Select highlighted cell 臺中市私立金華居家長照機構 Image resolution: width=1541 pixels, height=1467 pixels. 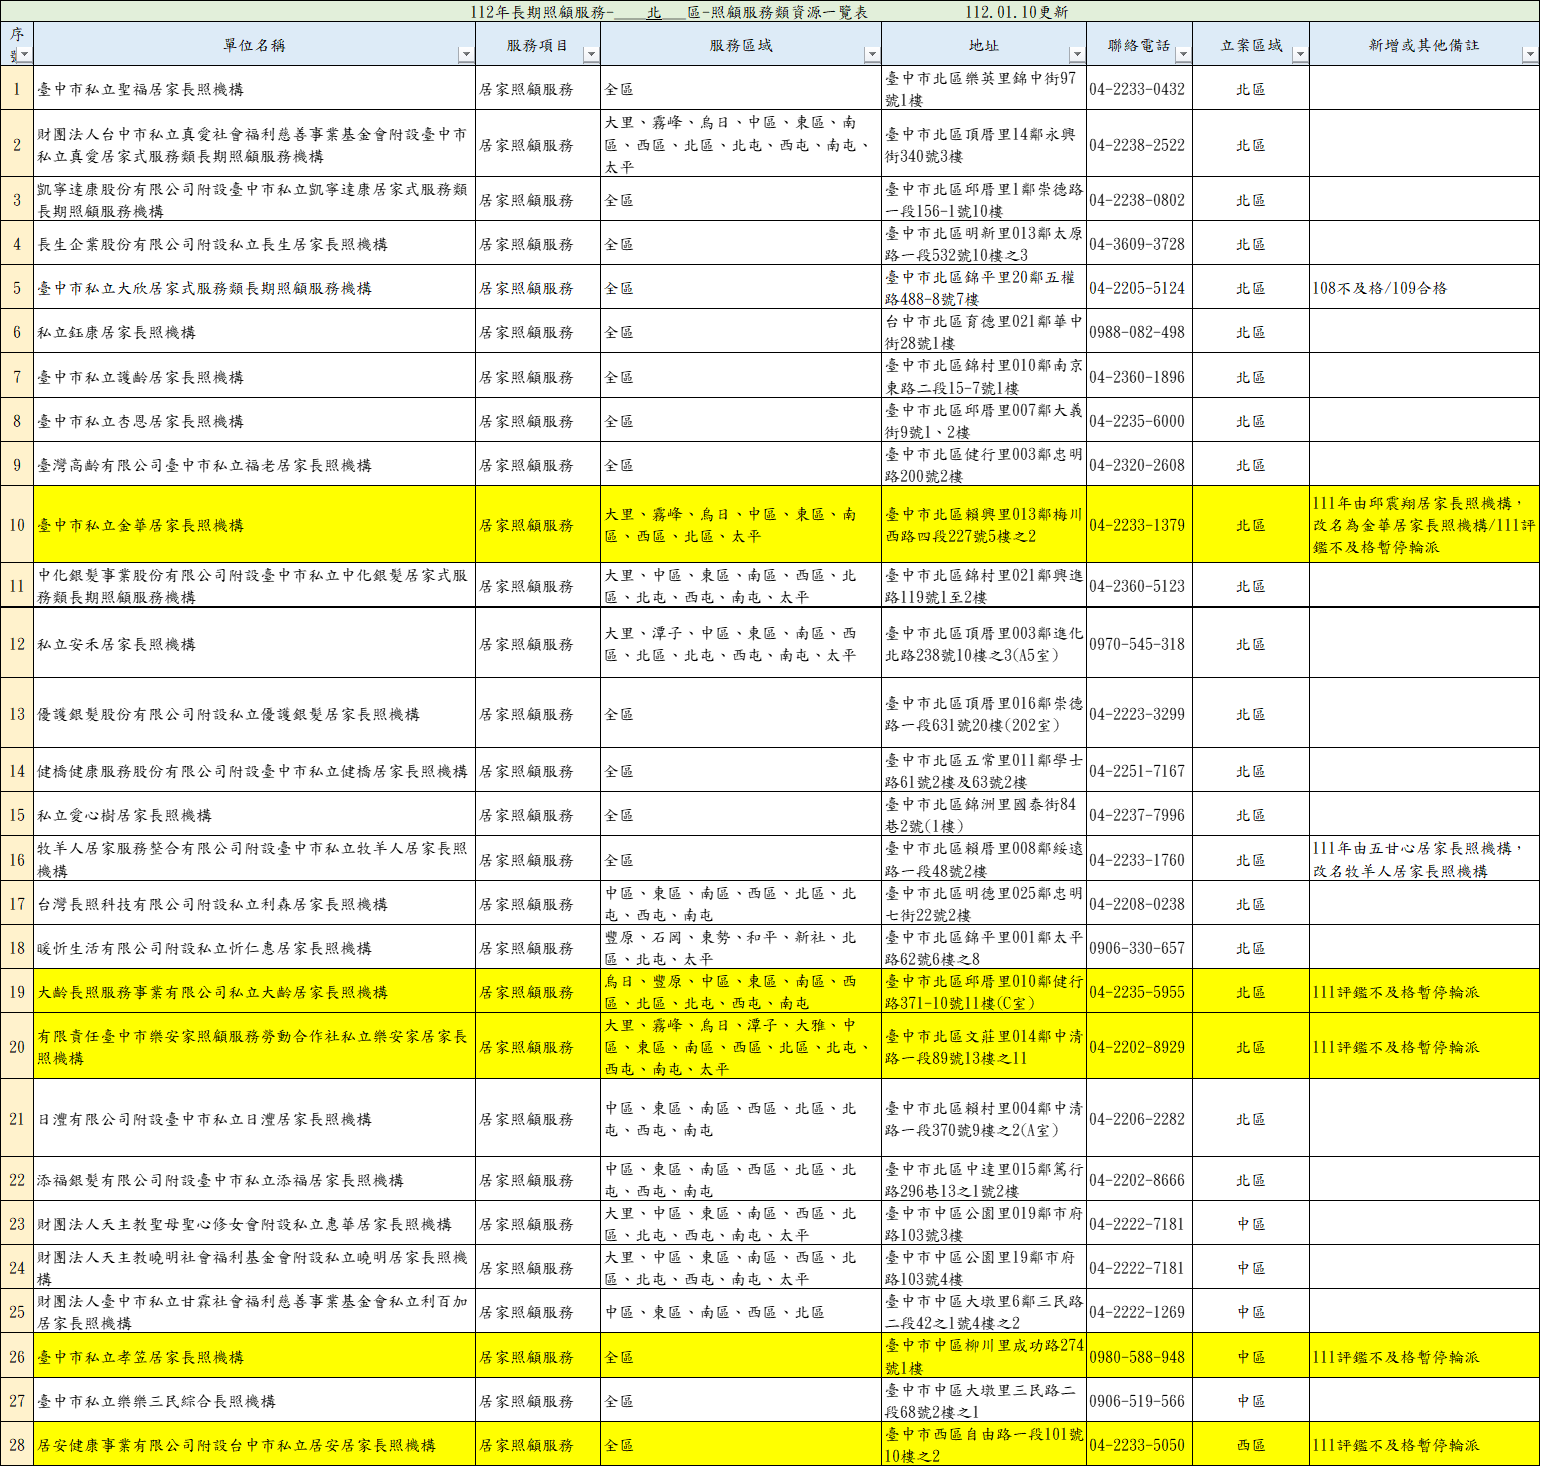254,525
